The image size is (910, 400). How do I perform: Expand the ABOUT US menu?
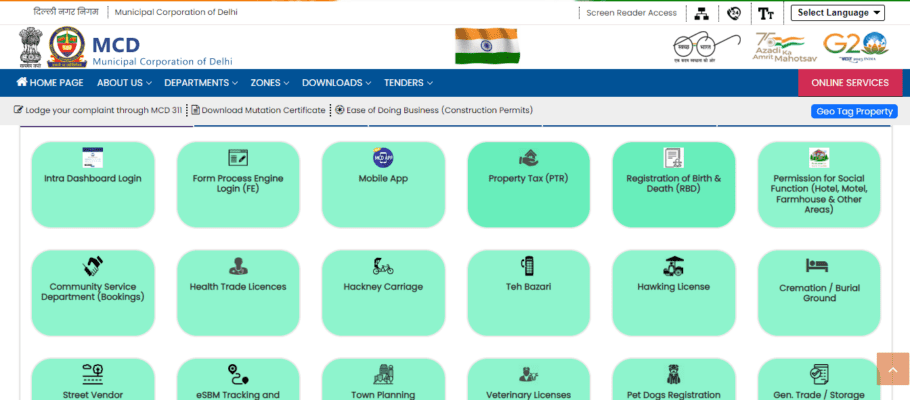(x=124, y=82)
